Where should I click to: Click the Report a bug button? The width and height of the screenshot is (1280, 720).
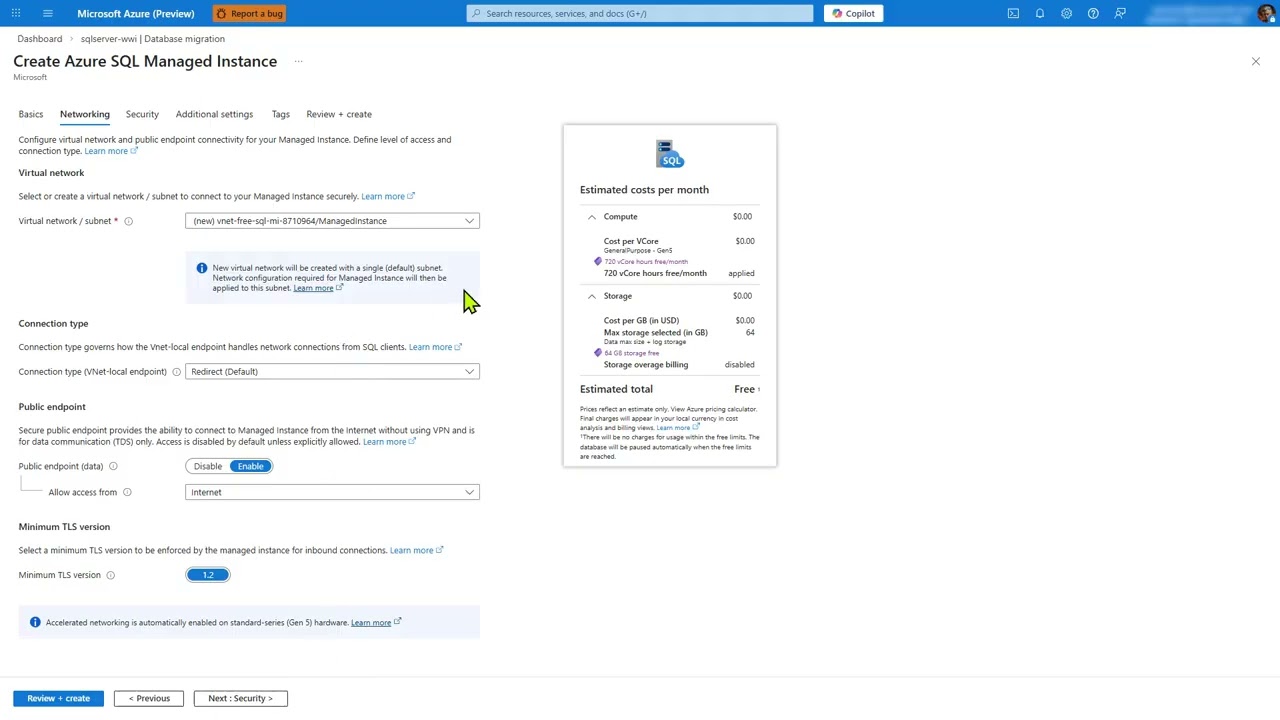click(250, 13)
